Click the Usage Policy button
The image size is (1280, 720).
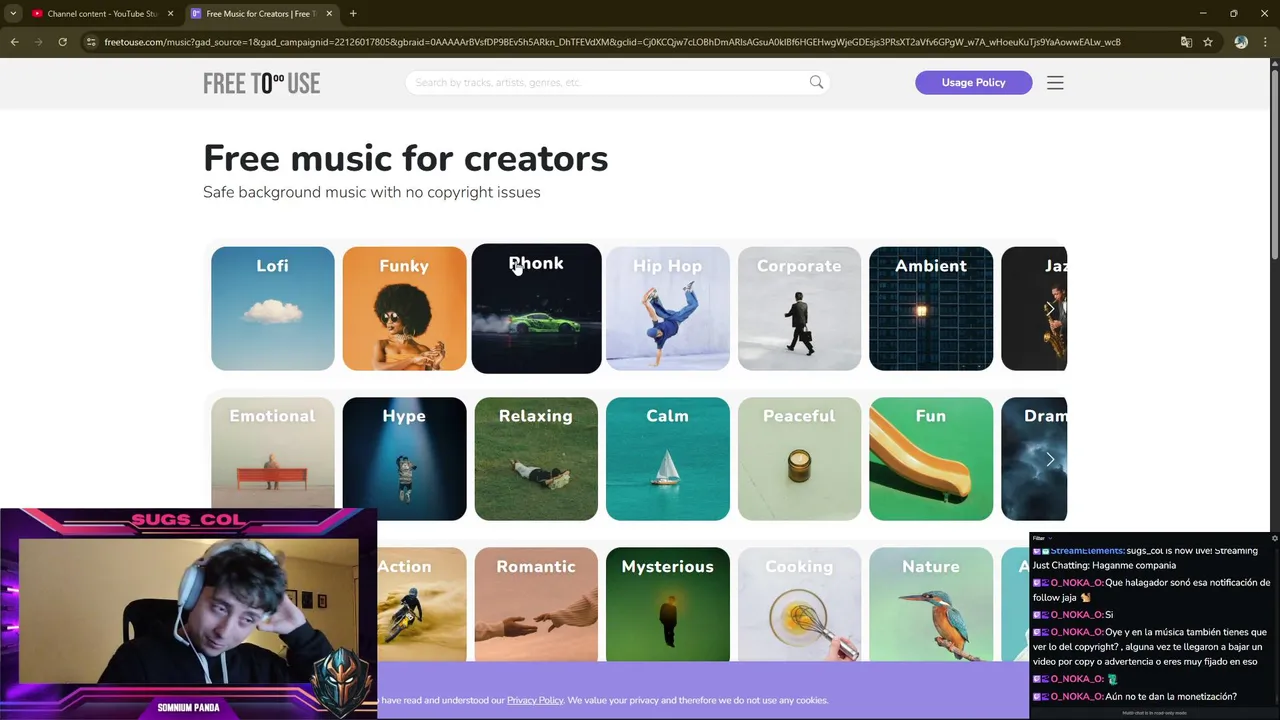pos(973,82)
